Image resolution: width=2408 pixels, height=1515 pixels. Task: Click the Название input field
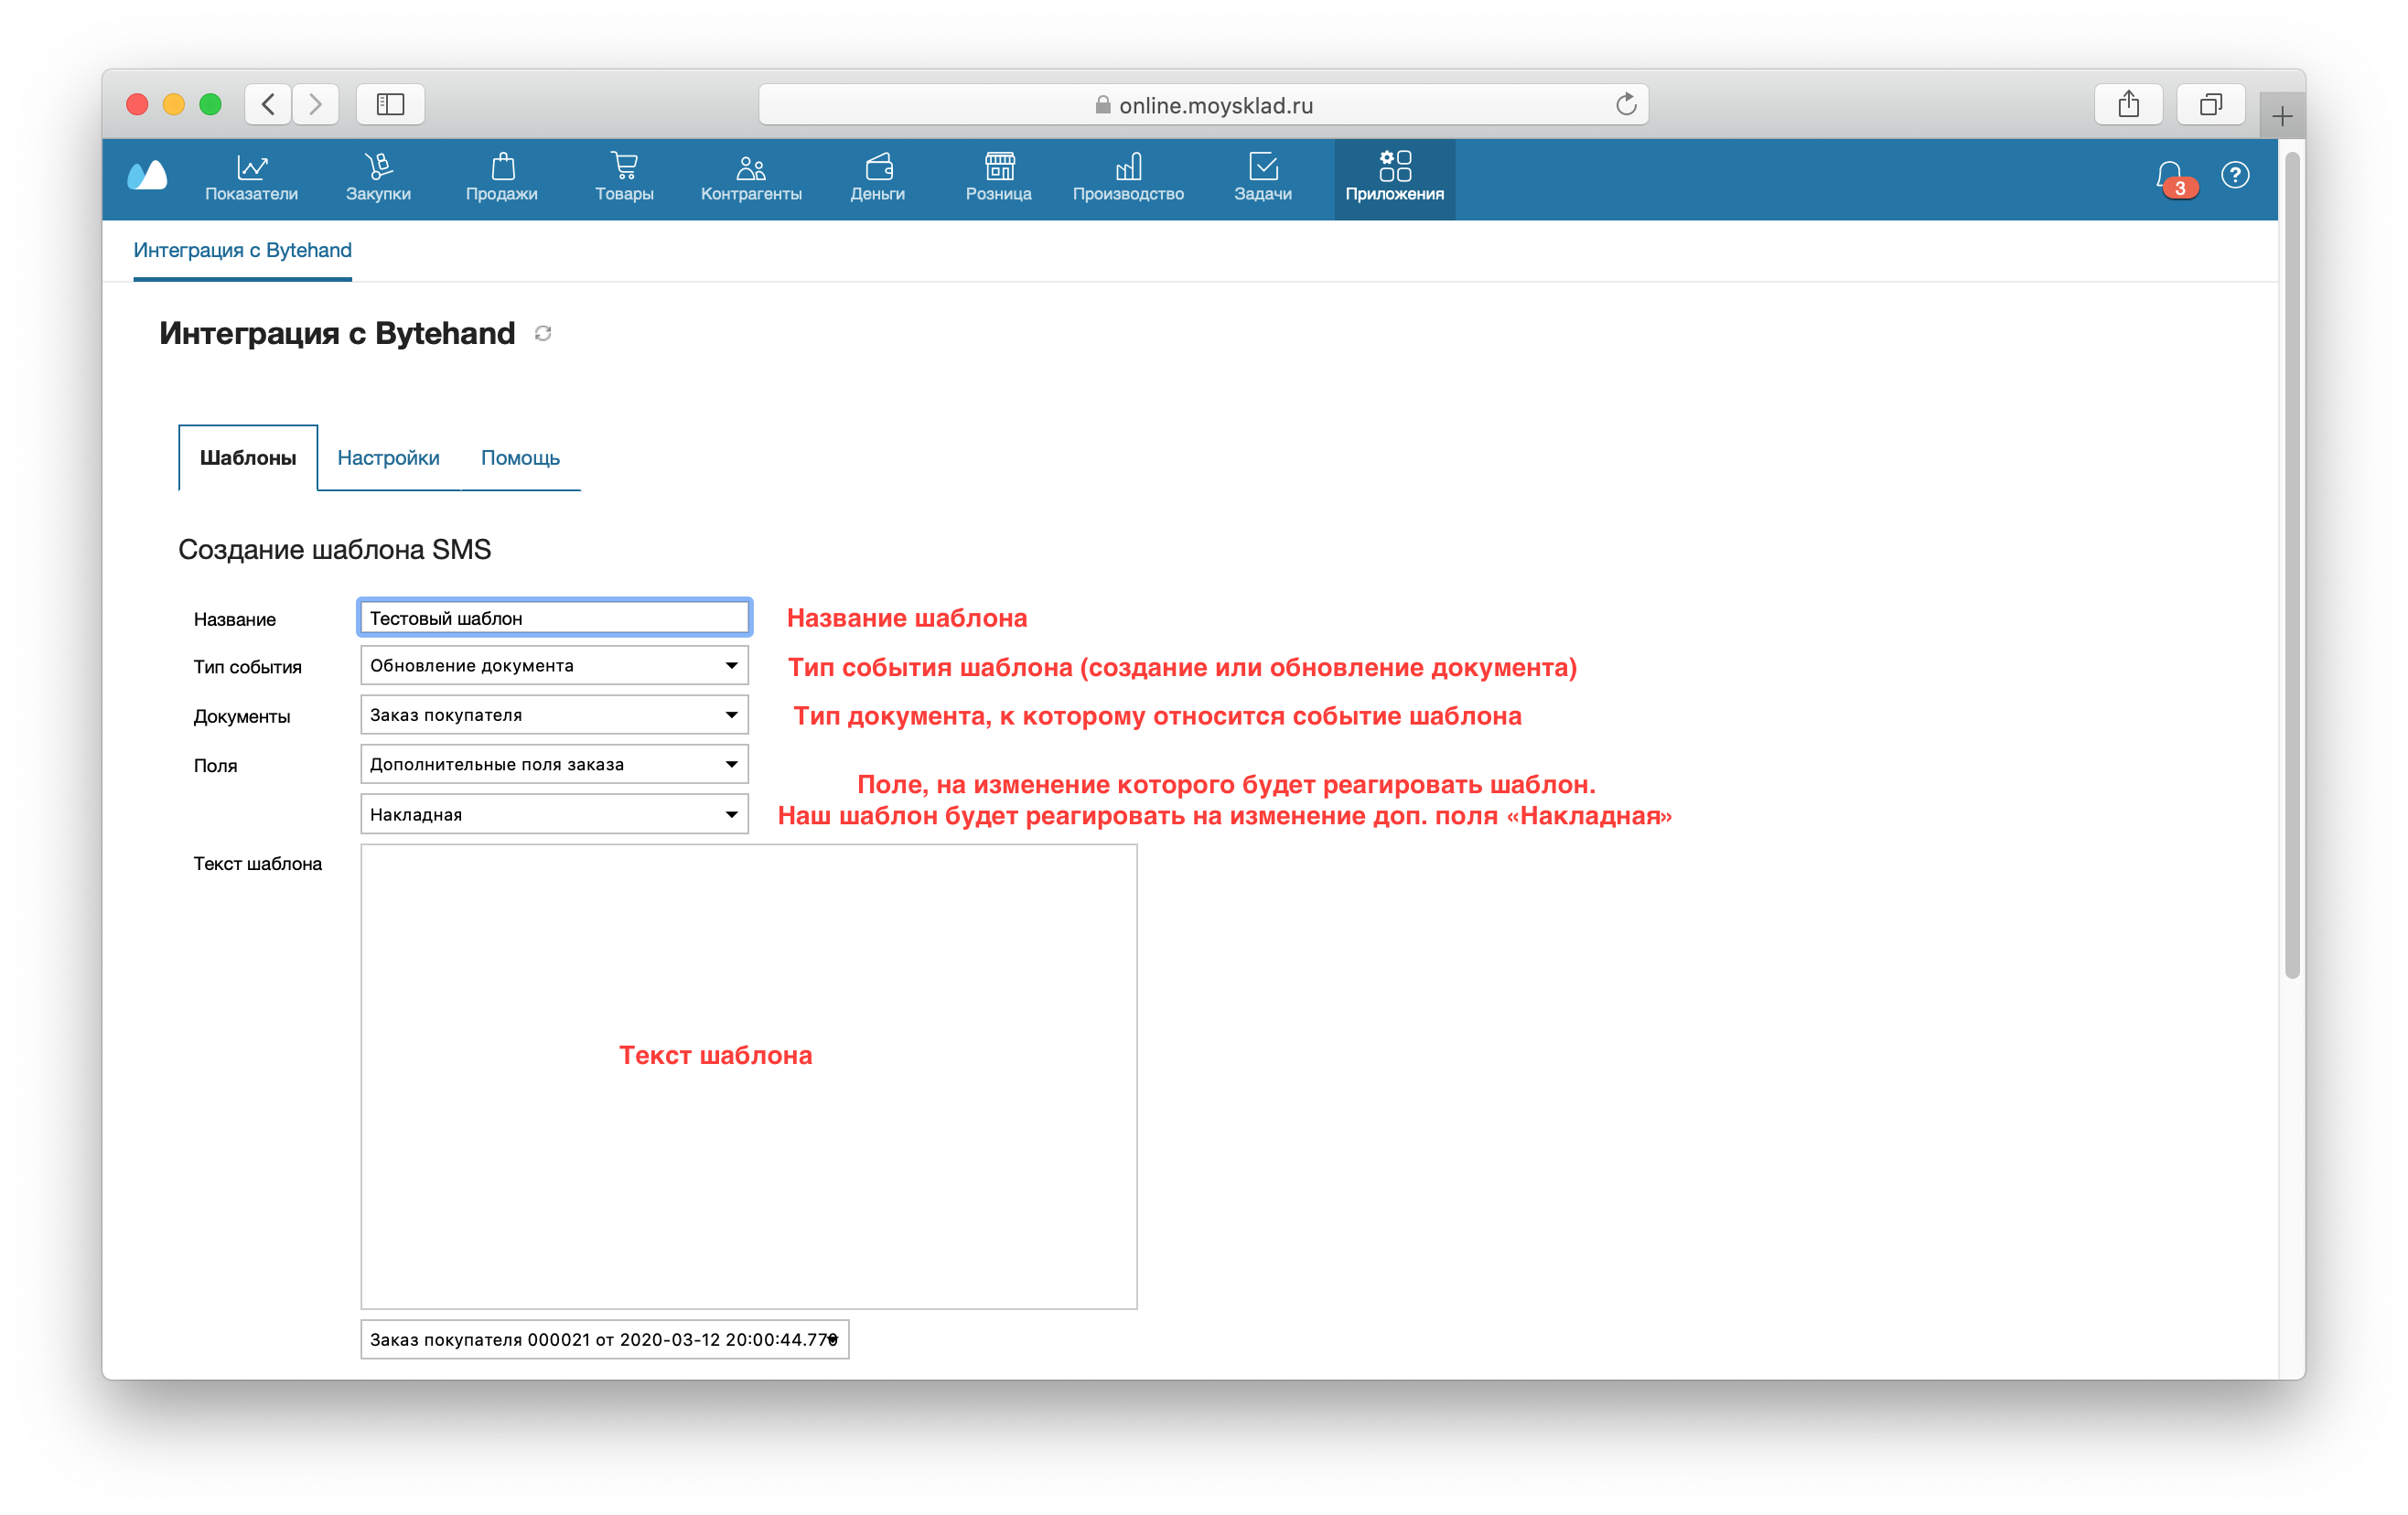coord(554,618)
